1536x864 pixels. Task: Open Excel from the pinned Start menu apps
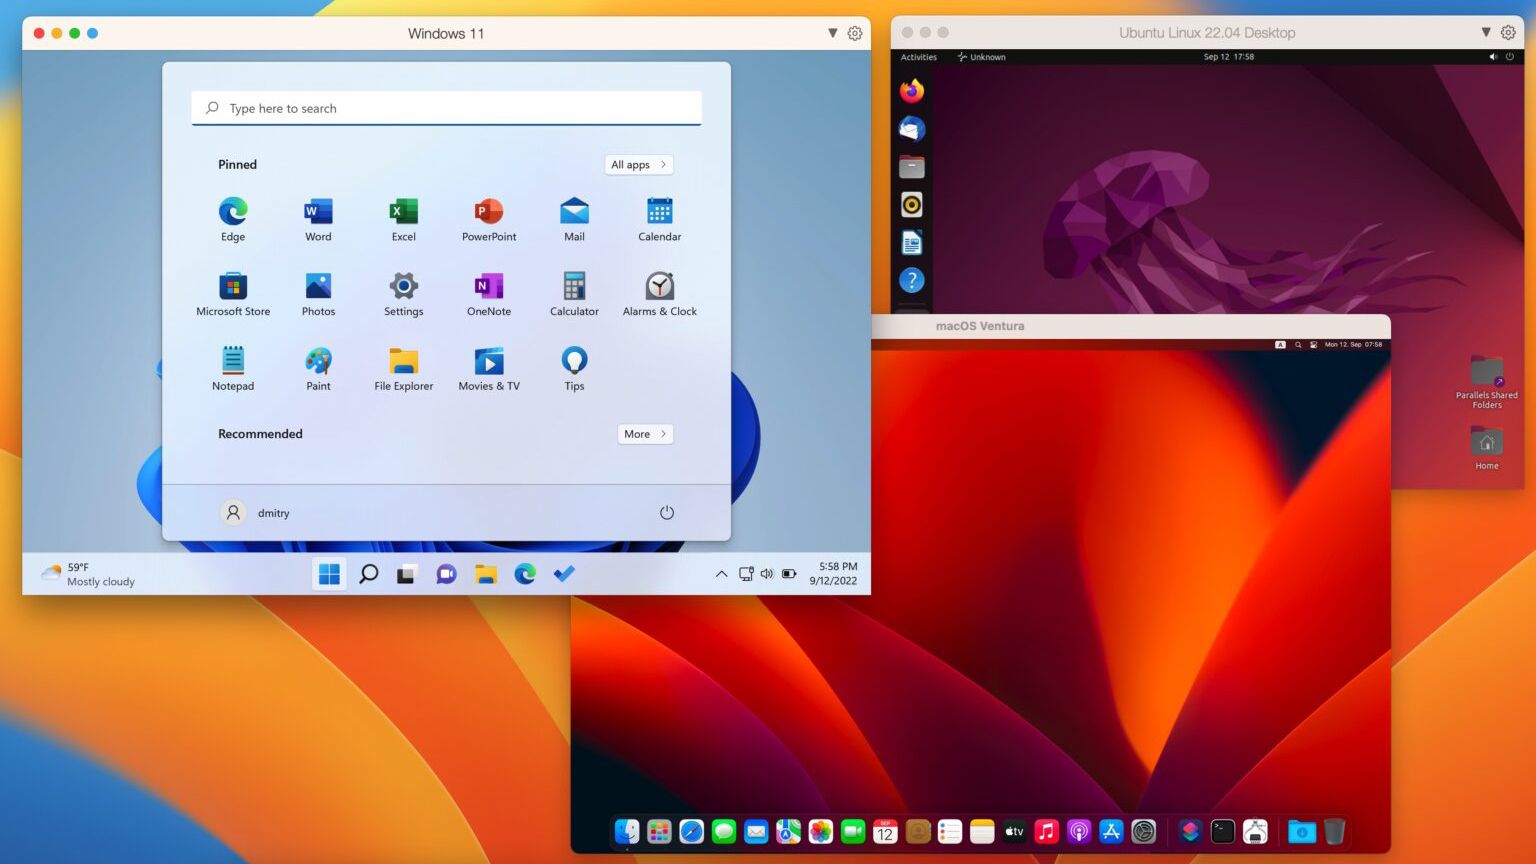(x=403, y=212)
